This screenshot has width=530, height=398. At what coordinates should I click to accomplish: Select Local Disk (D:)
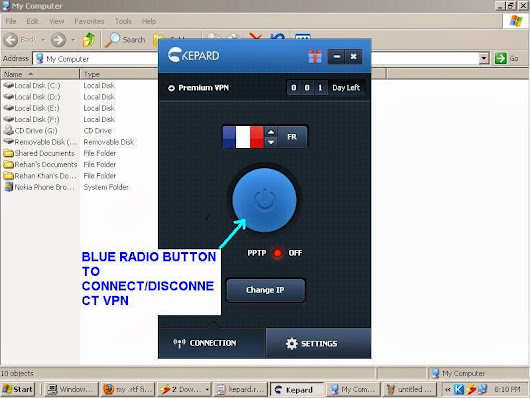[x=32, y=97]
